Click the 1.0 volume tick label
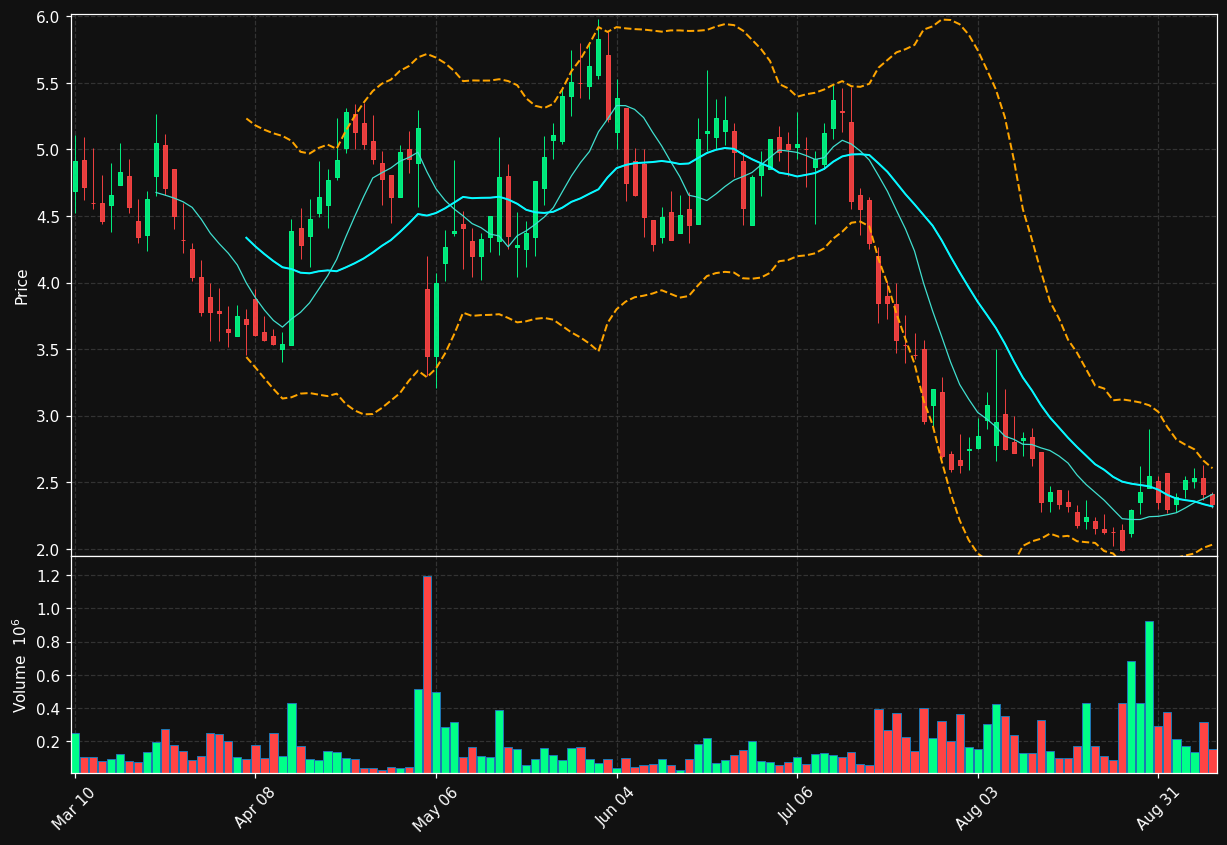The width and height of the screenshot is (1227, 845). [49, 609]
